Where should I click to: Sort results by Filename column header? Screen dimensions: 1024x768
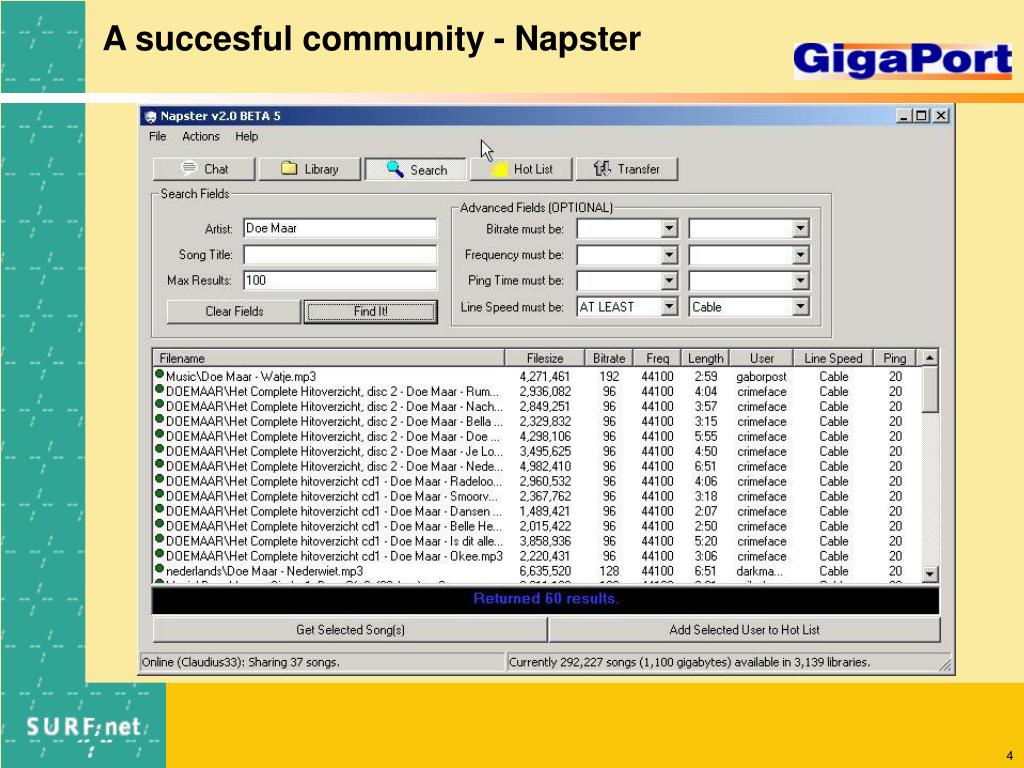click(x=328, y=358)
